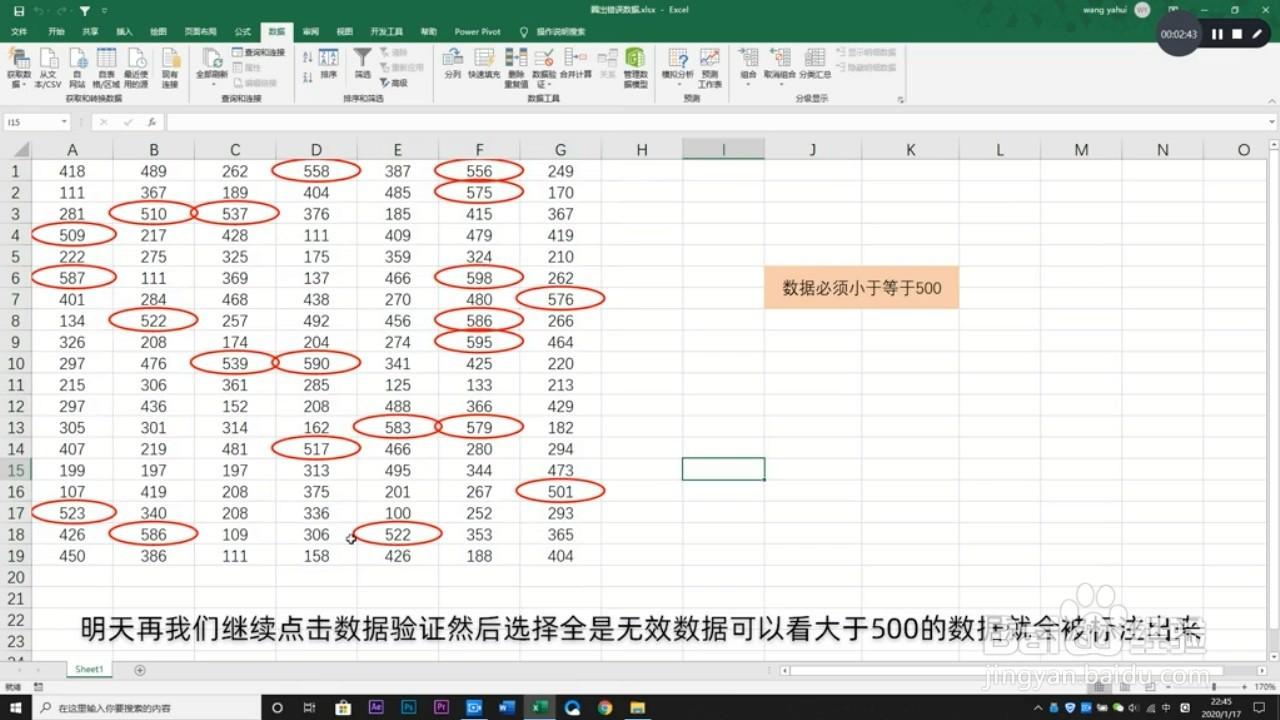Click the 全部刷新 (Refresh All) icon
Image resolution: width=1280 pixels, height=720 pixels.
[213, 60]
